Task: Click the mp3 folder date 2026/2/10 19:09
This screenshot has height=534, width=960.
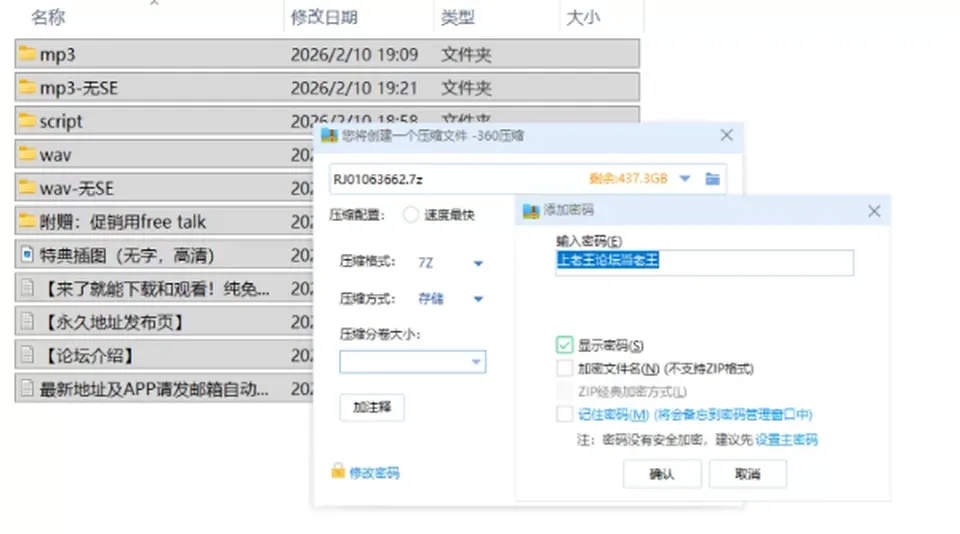Action: coord(354,55)
